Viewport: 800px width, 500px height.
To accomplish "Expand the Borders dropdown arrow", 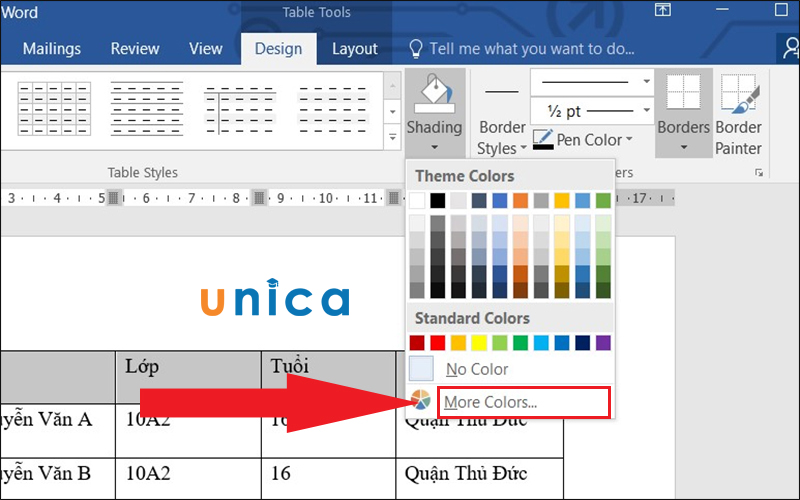I will (x=684, y=147).
